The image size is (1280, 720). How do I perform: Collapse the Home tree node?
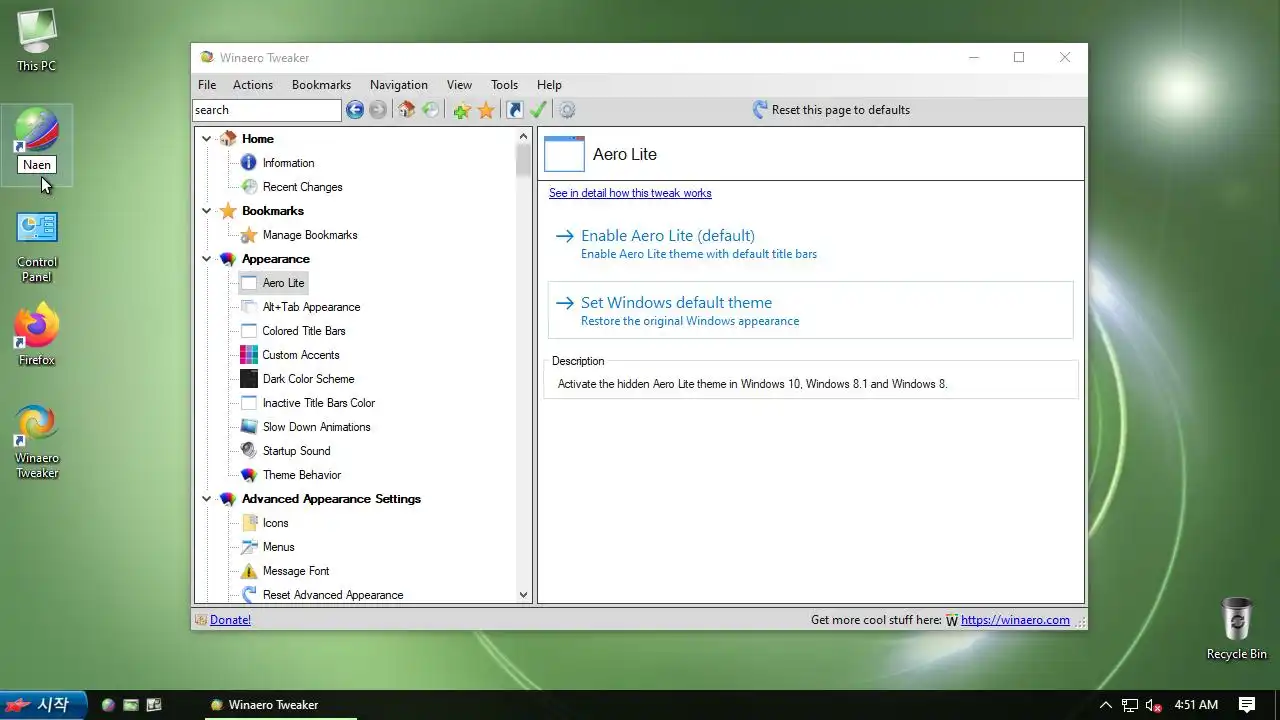[207, 139]
